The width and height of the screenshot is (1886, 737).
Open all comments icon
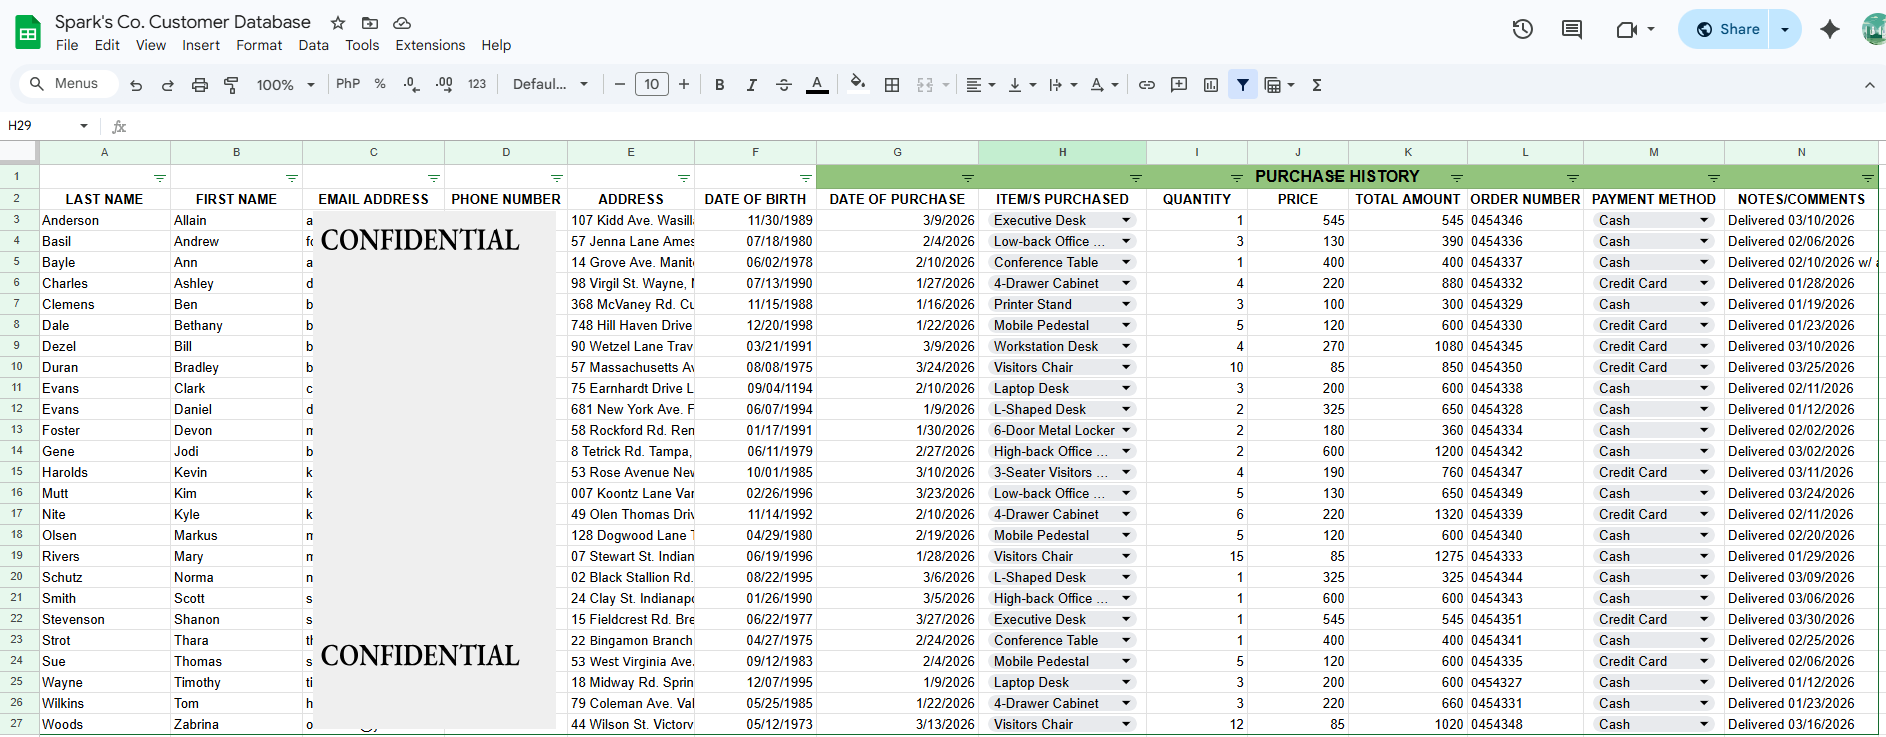pyautogui.click(x=1572, y=29)
